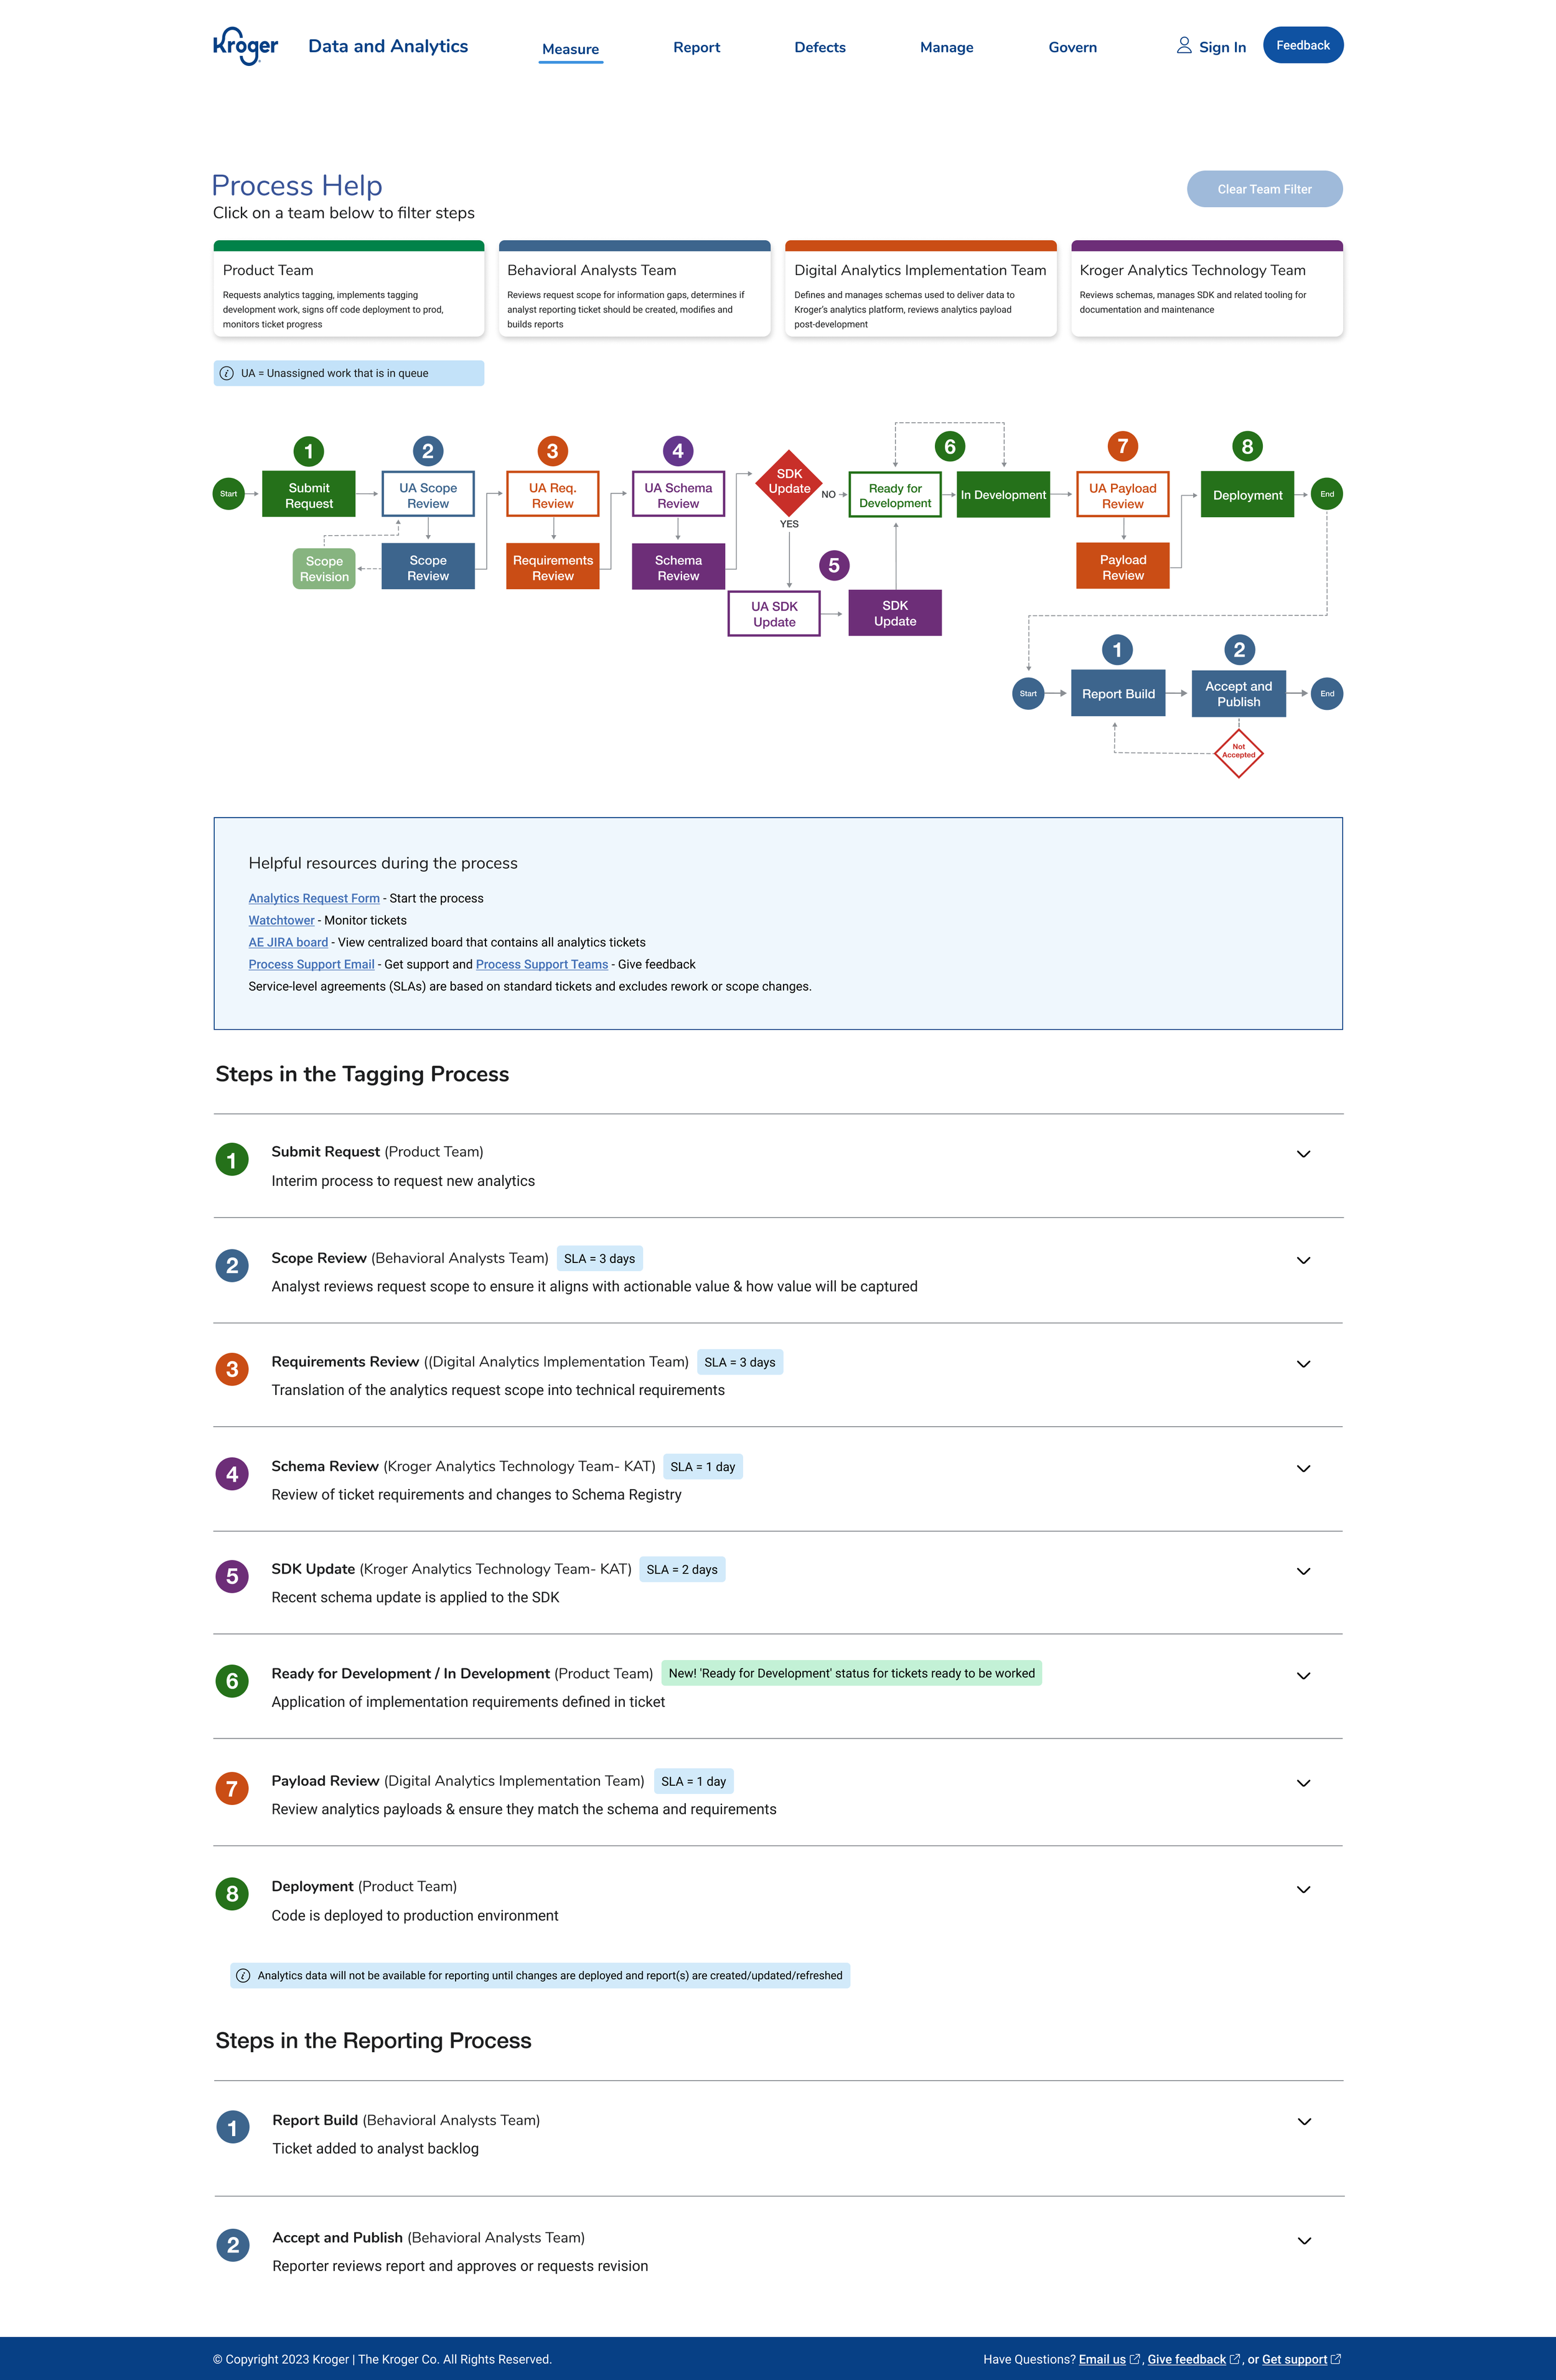Open the Report menu item
Image resolution: width=1556 pixels, height=2380 pixels.
696,48
